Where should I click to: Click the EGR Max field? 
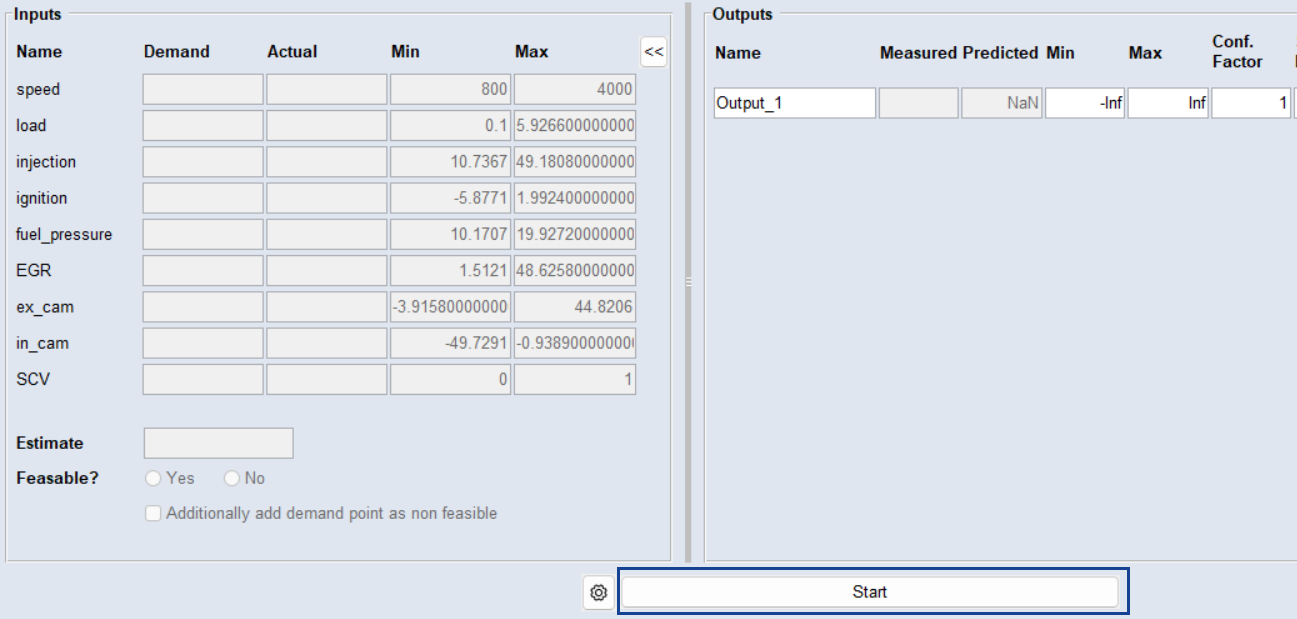(x=574, y=271)
